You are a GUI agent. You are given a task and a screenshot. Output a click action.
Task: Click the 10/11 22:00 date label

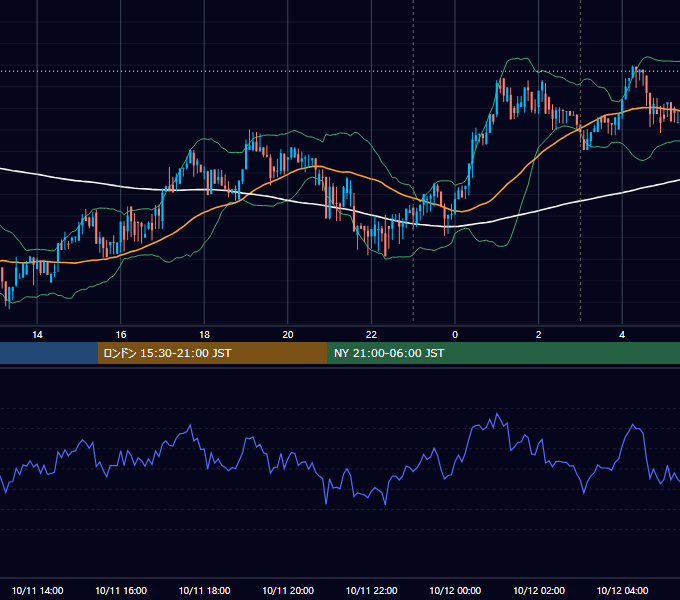[x=371, y=590]
